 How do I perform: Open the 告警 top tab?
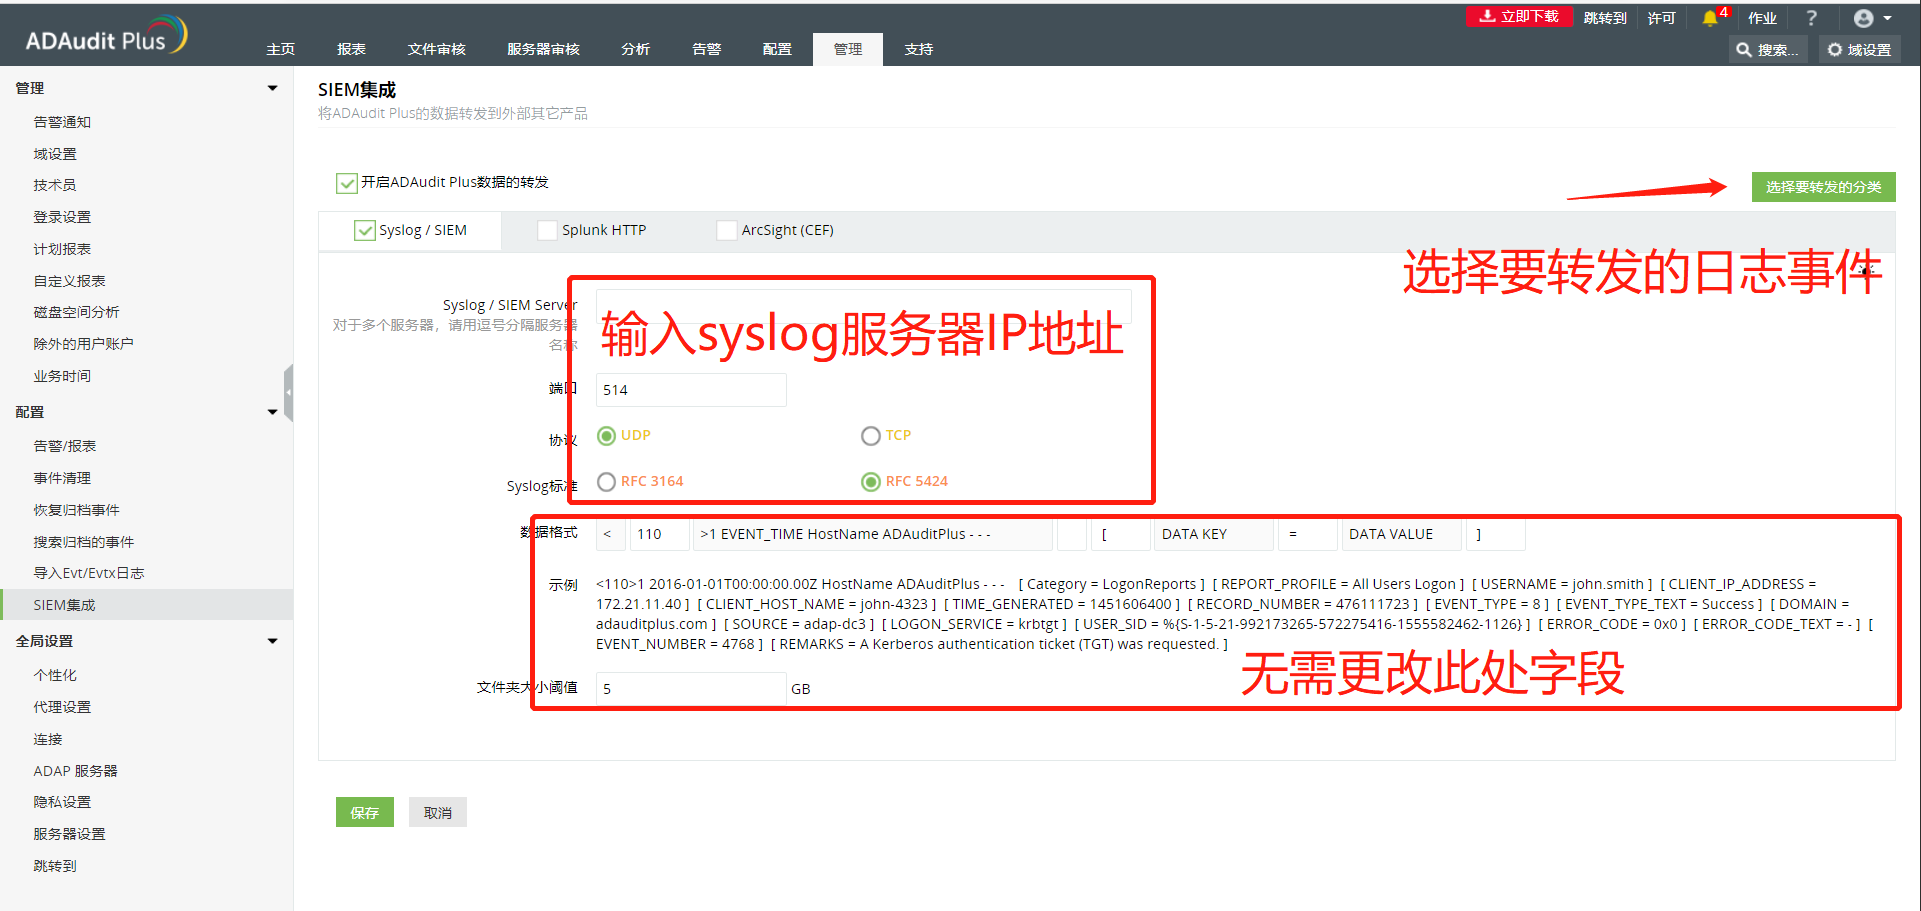(x=706, y=49)
